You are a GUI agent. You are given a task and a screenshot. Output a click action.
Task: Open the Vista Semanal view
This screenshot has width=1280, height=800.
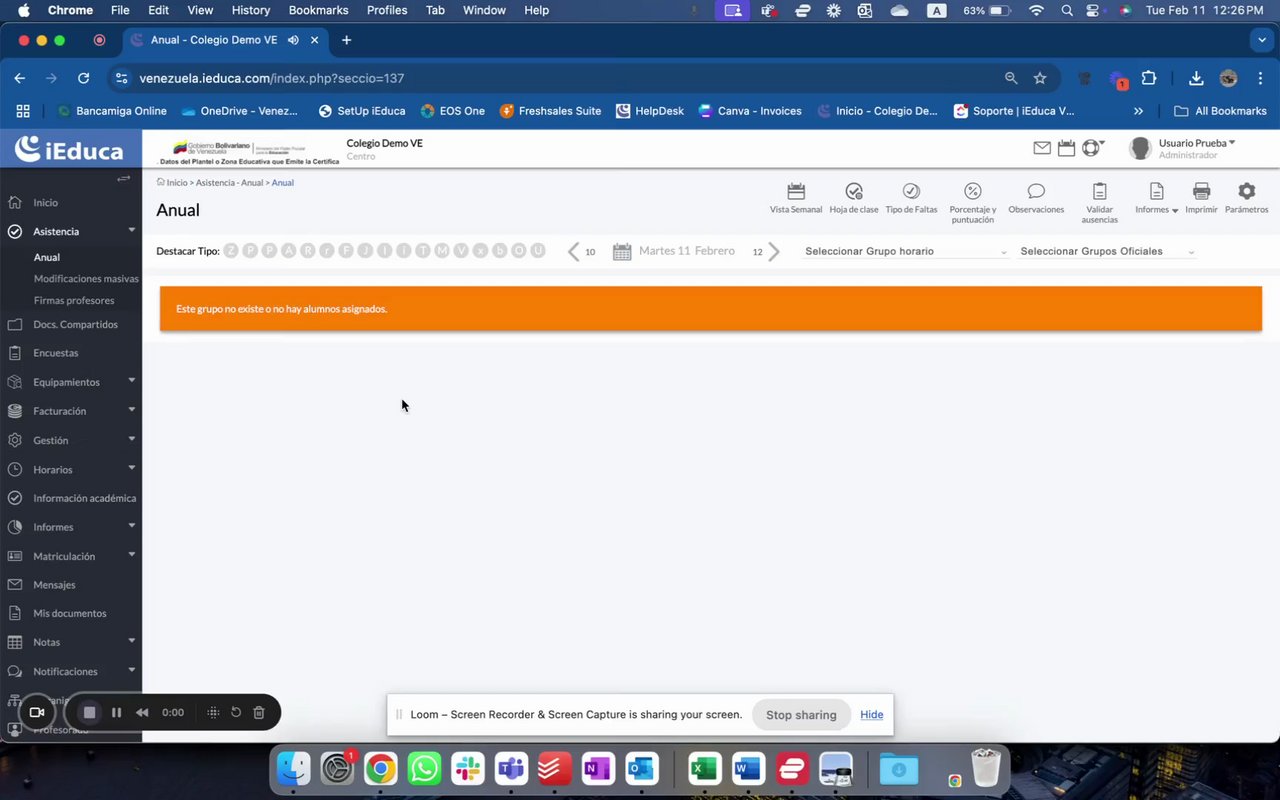click(796, 198)
